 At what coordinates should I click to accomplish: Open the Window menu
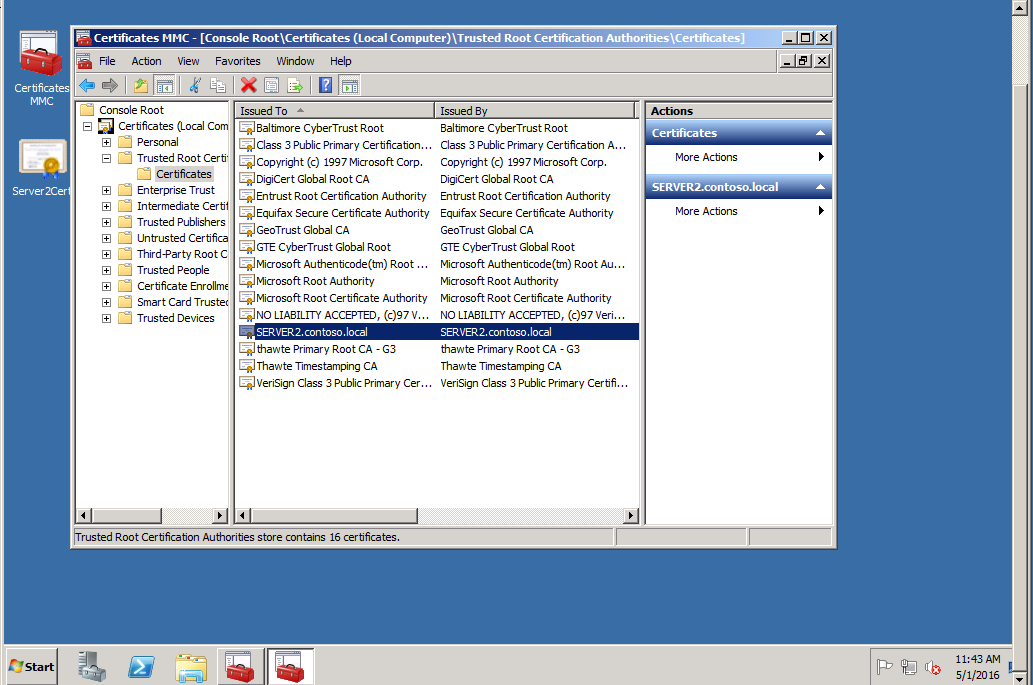[x=295, y=61]
